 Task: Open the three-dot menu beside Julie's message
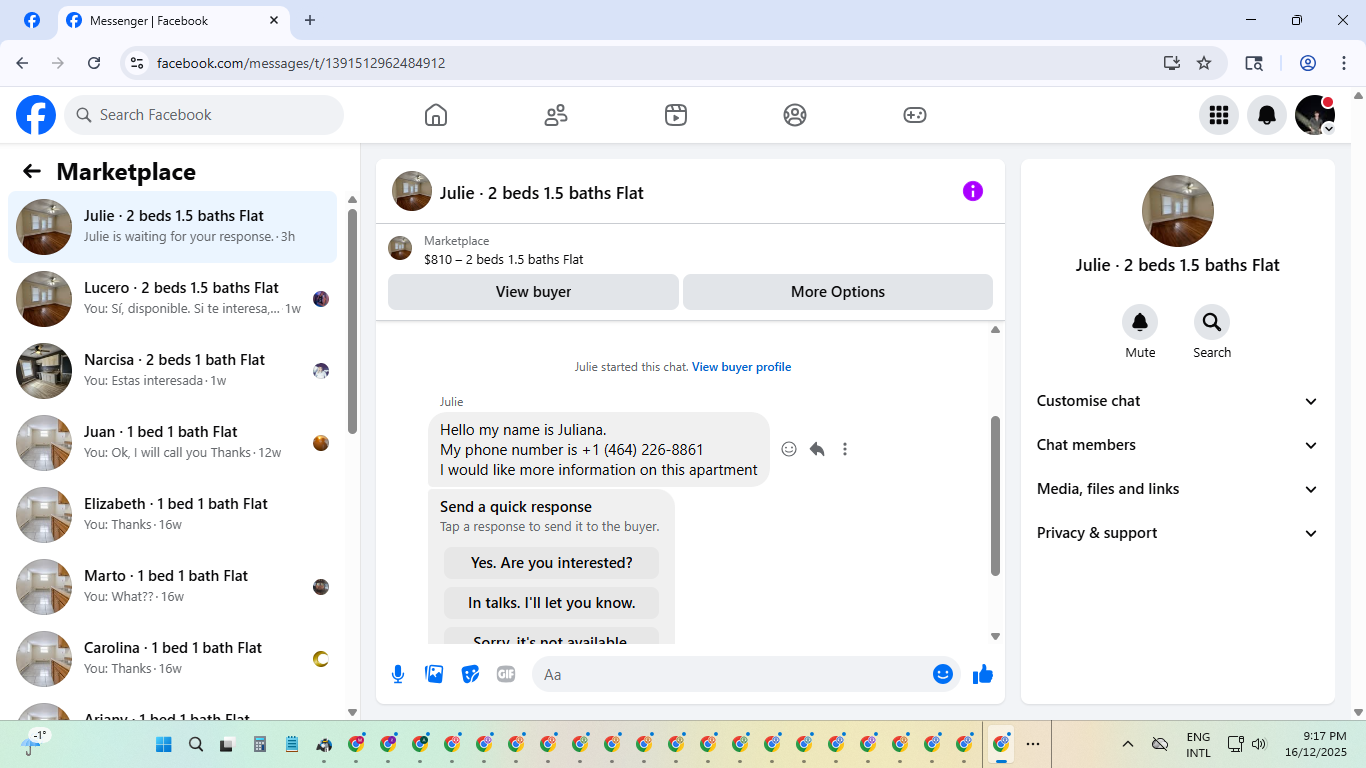click(845, 449)
